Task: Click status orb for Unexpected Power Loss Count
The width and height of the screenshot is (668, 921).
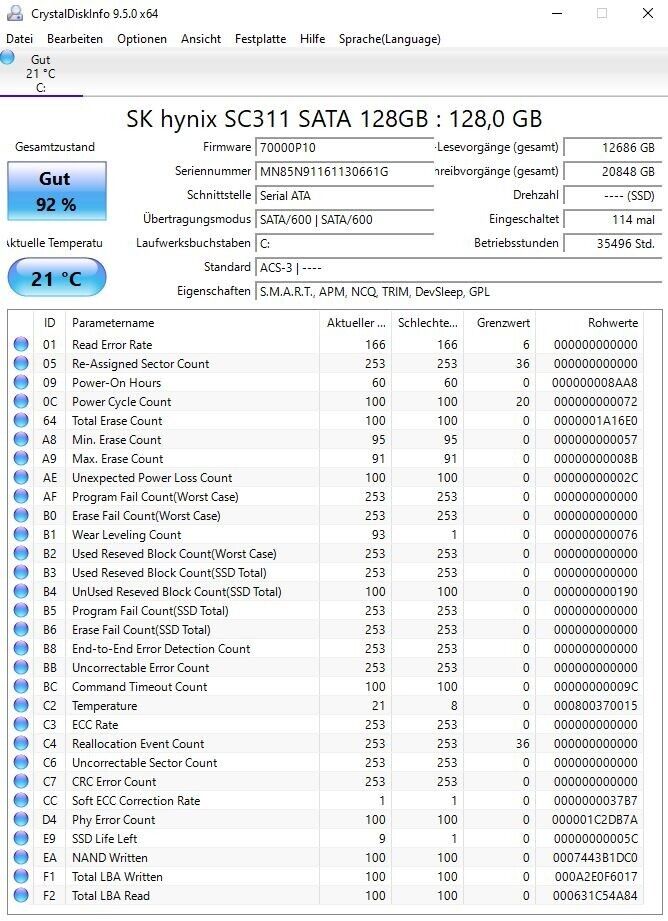Action: point(21,477)
